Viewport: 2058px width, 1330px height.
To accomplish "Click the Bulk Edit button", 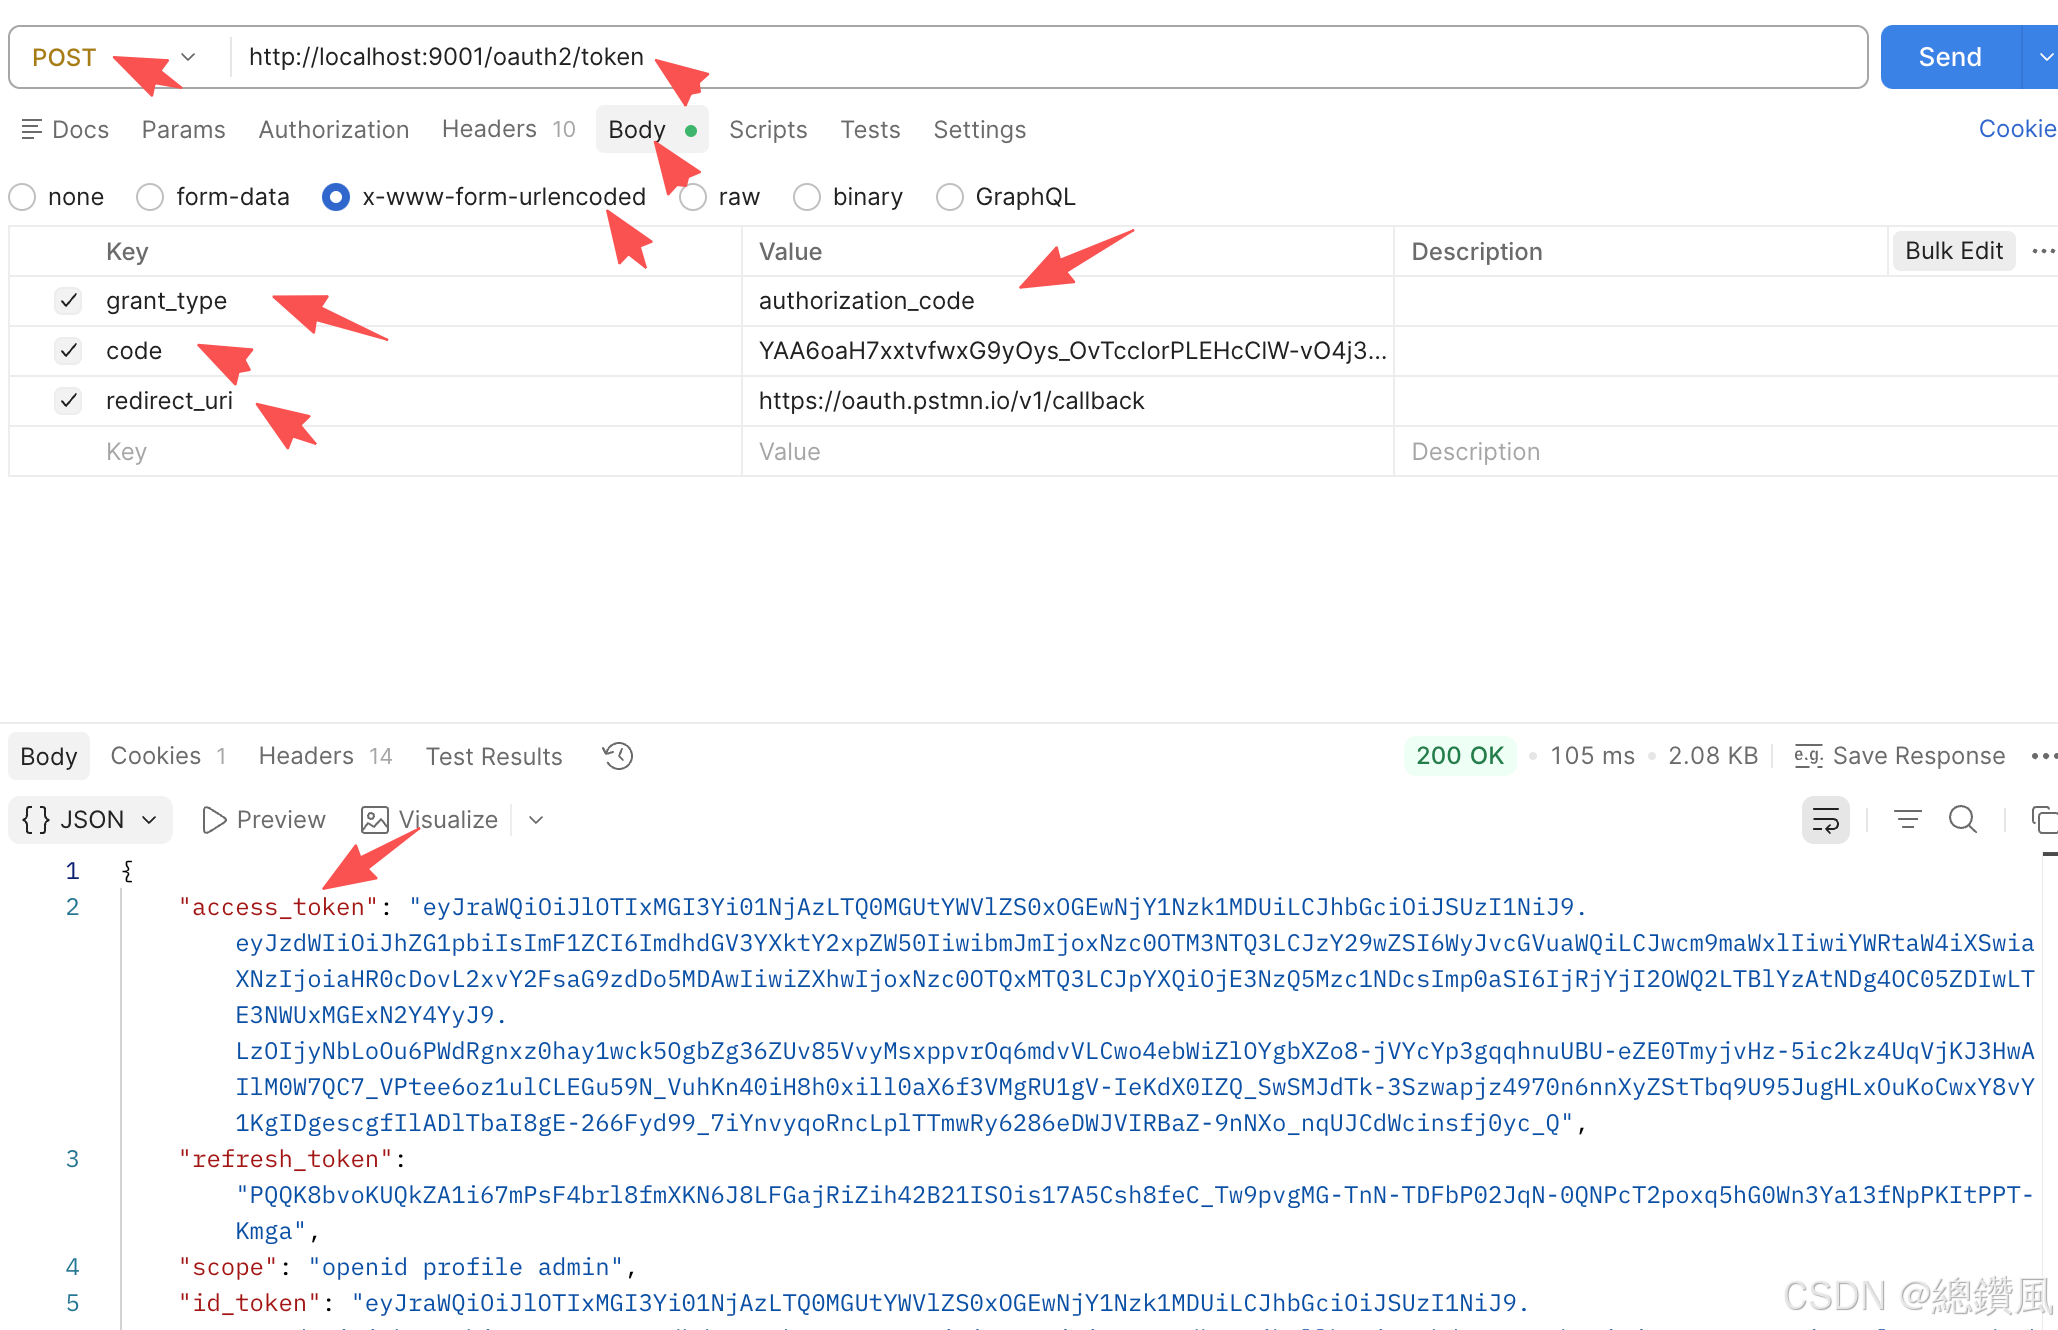I will pos(1953,251).
